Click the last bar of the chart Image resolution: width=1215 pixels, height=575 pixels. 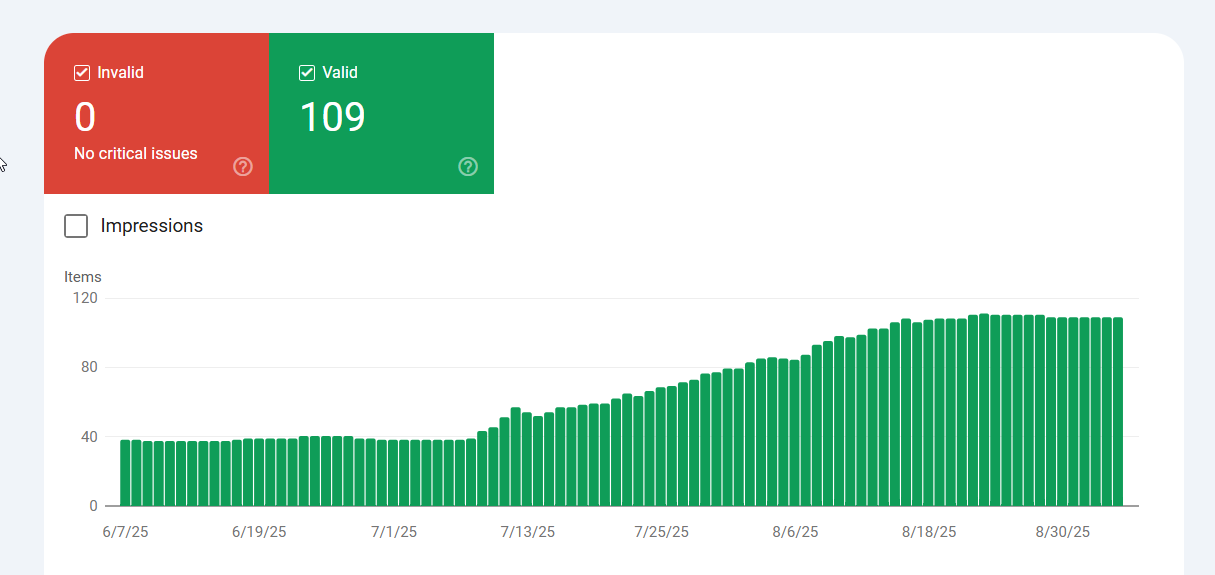coord(1118,412)
